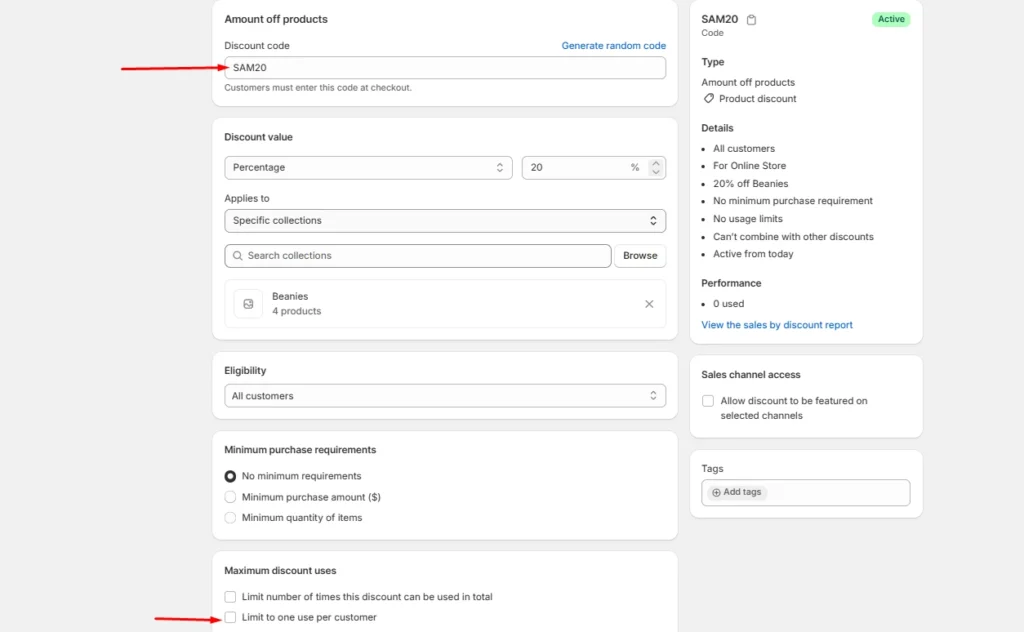This screenshot has height=632, width=1024.
Task: Click the '4 products' label under Beanies
Action: click(296, 311)
